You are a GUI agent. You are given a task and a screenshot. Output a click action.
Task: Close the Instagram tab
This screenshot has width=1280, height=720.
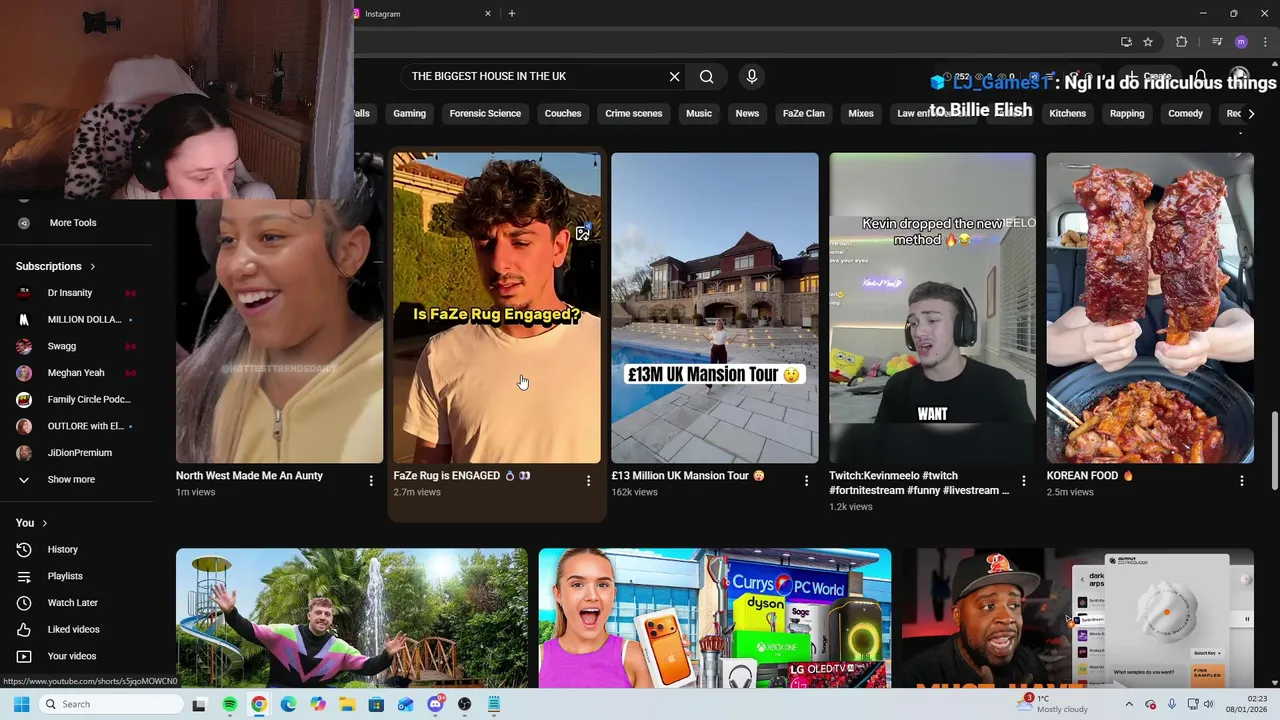coord(488,14)
